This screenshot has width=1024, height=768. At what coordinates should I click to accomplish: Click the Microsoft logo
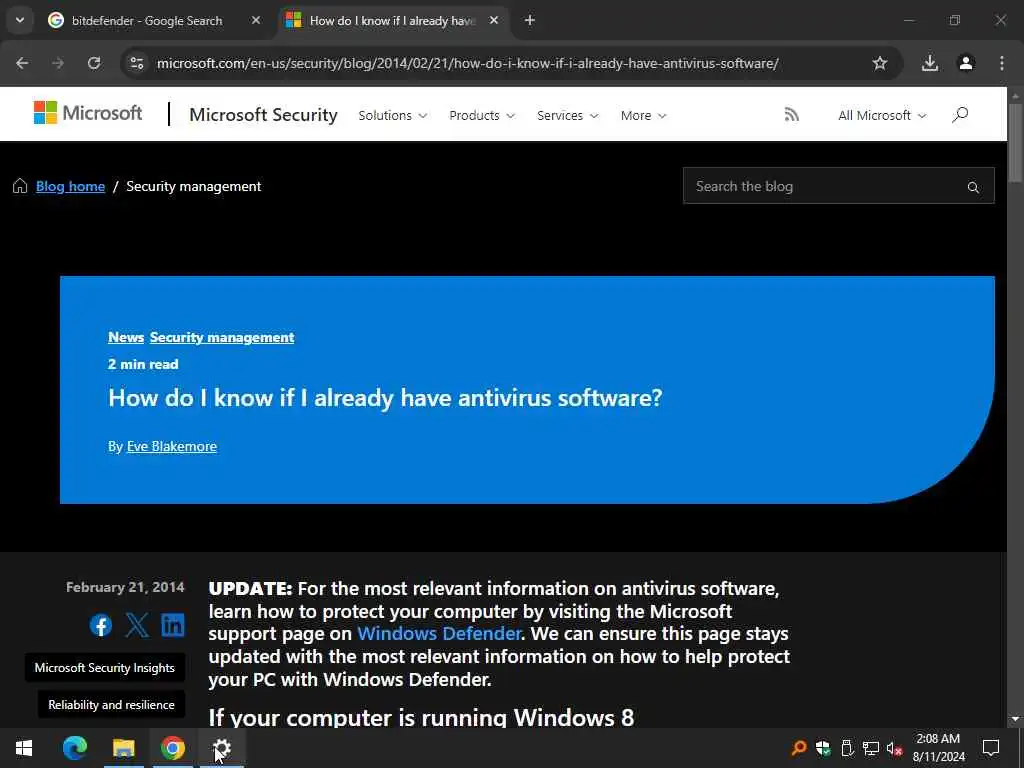pos(88,113)
